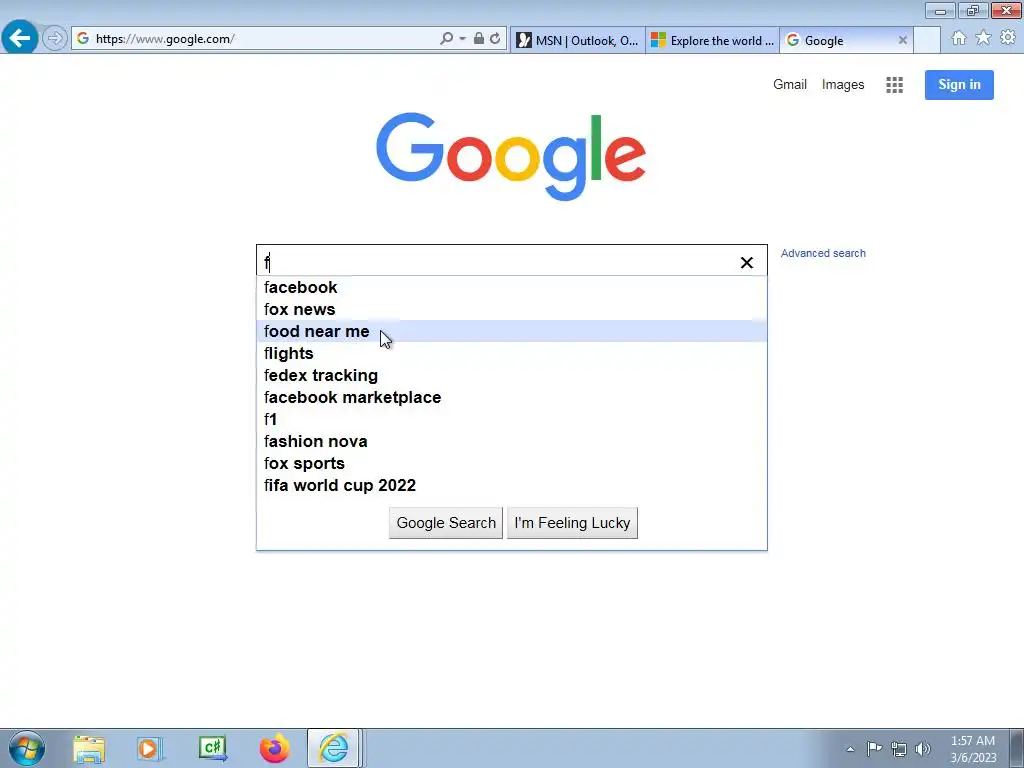Open a new blank tab
This screenshot has width=1024, height=768.
pyautogui.click(x=926, y=40)
